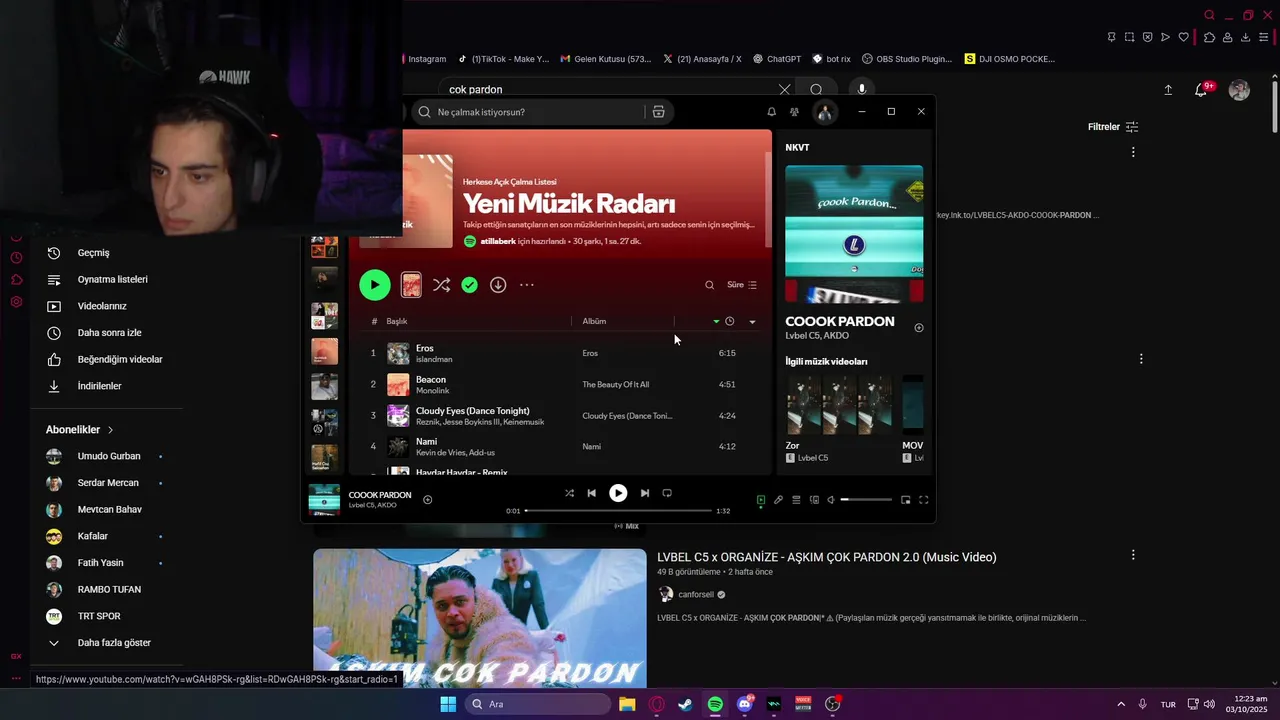Open Spotify notifications bell
This screenshot has height=720, width=1280.
(x=771, y=112)
